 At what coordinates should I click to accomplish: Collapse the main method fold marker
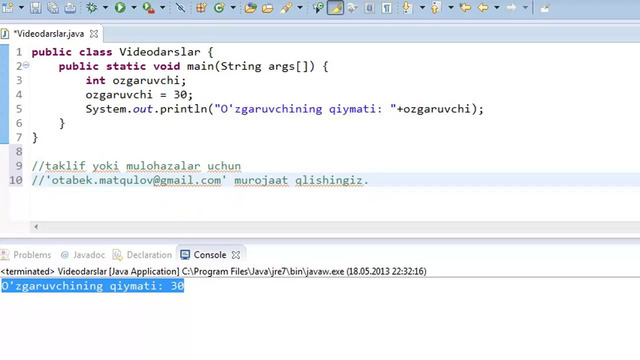[26, 64]
